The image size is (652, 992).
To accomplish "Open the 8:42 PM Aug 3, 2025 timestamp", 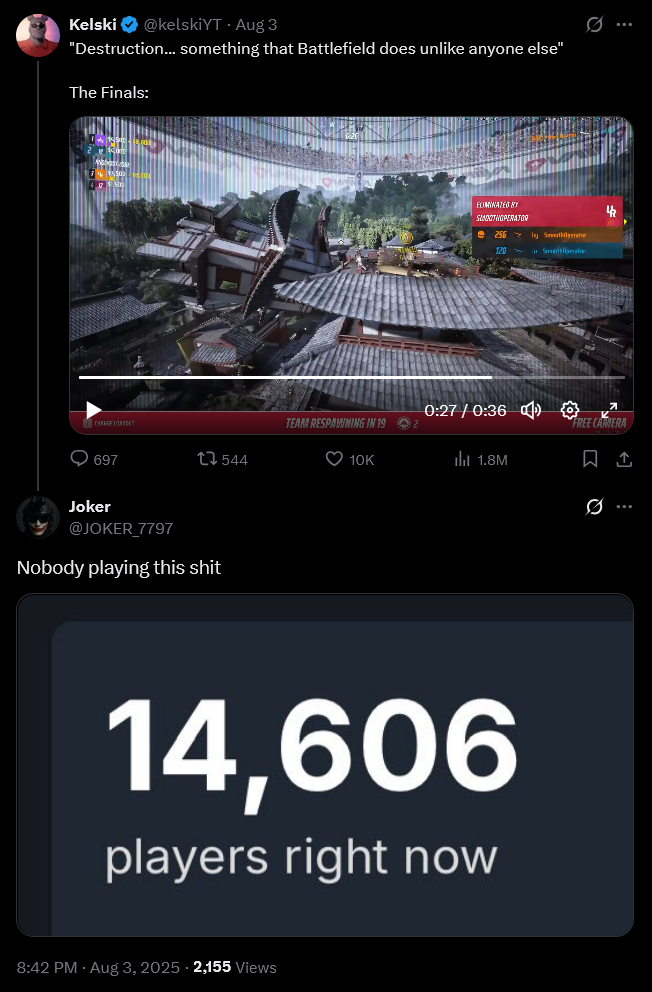I will [x=98, y=967].
